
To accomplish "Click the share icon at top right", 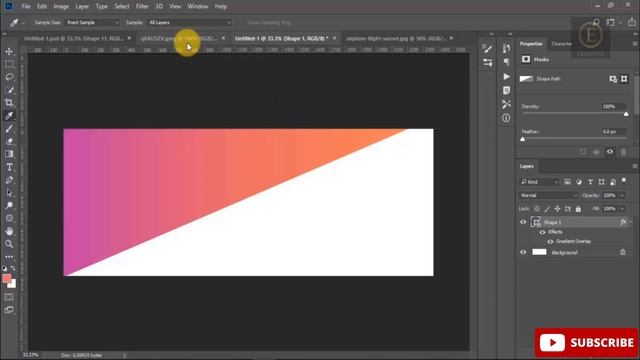I will coord(632,22).
